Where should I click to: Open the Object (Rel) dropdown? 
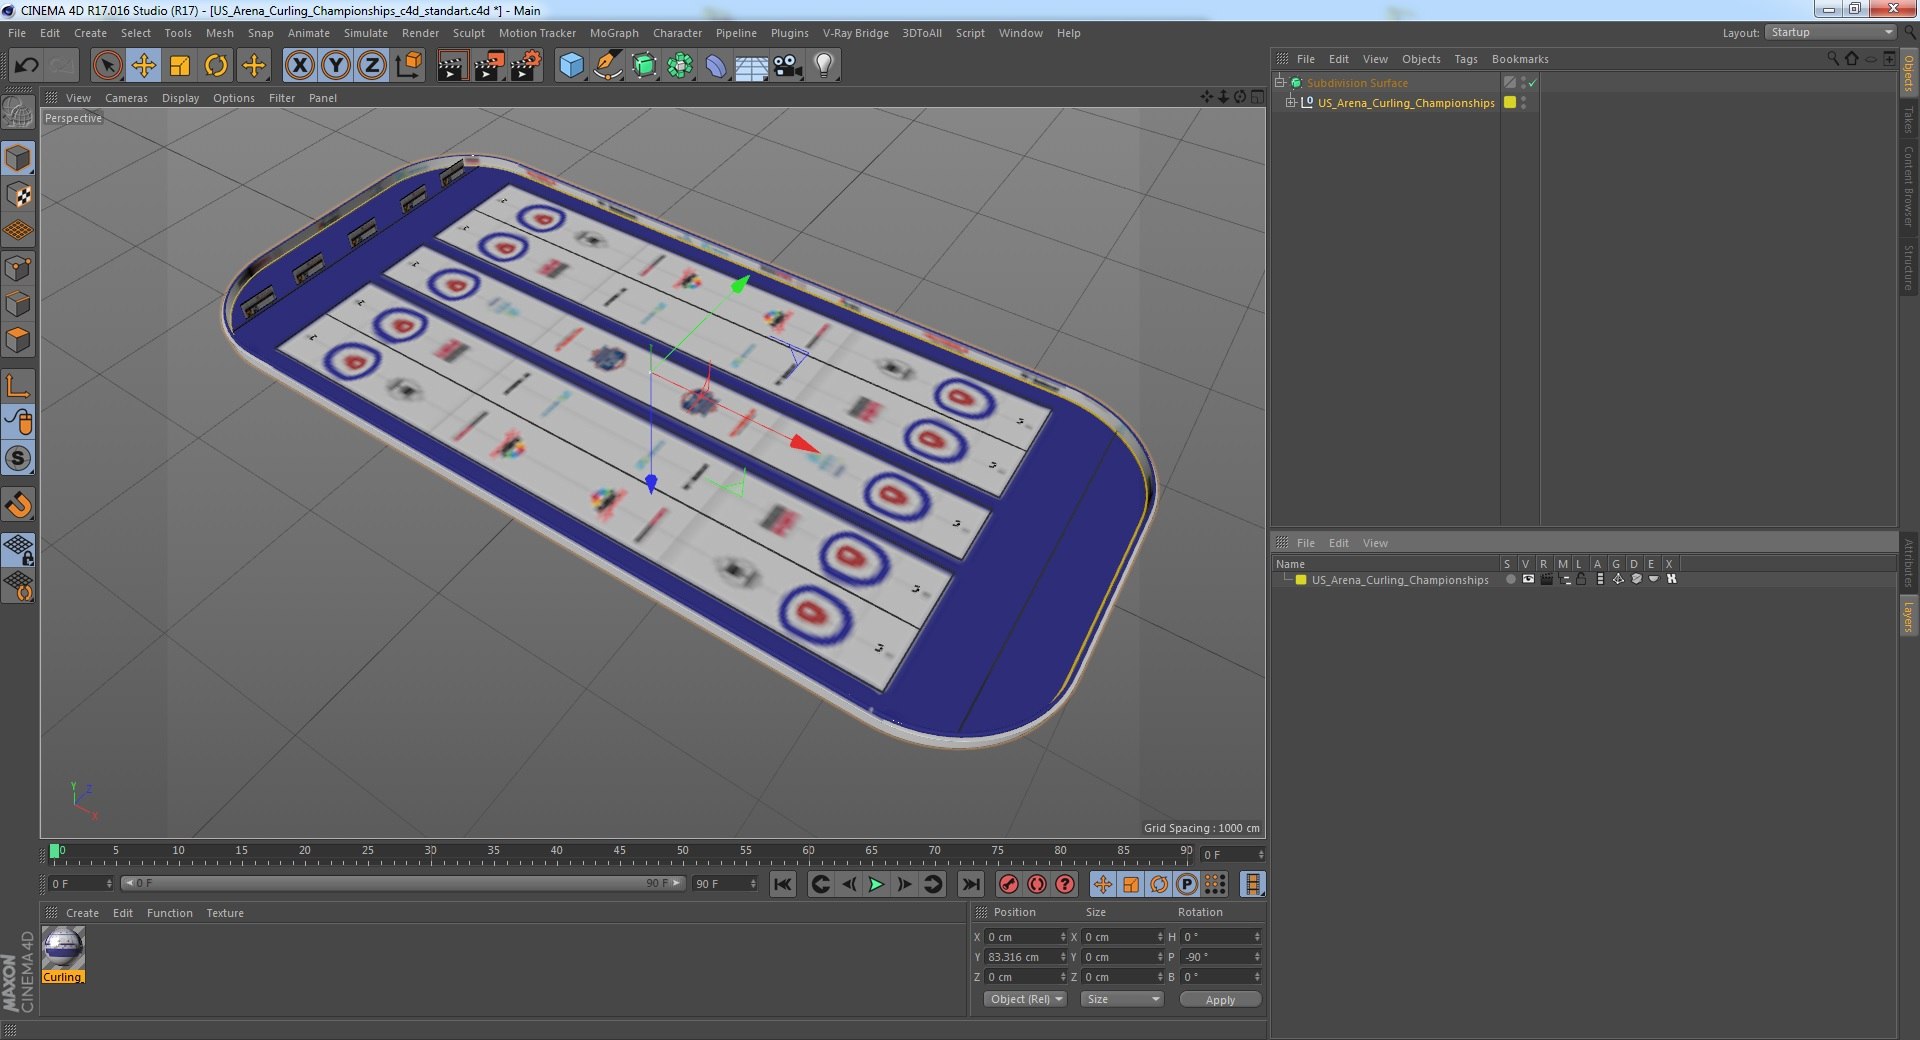1025,999
